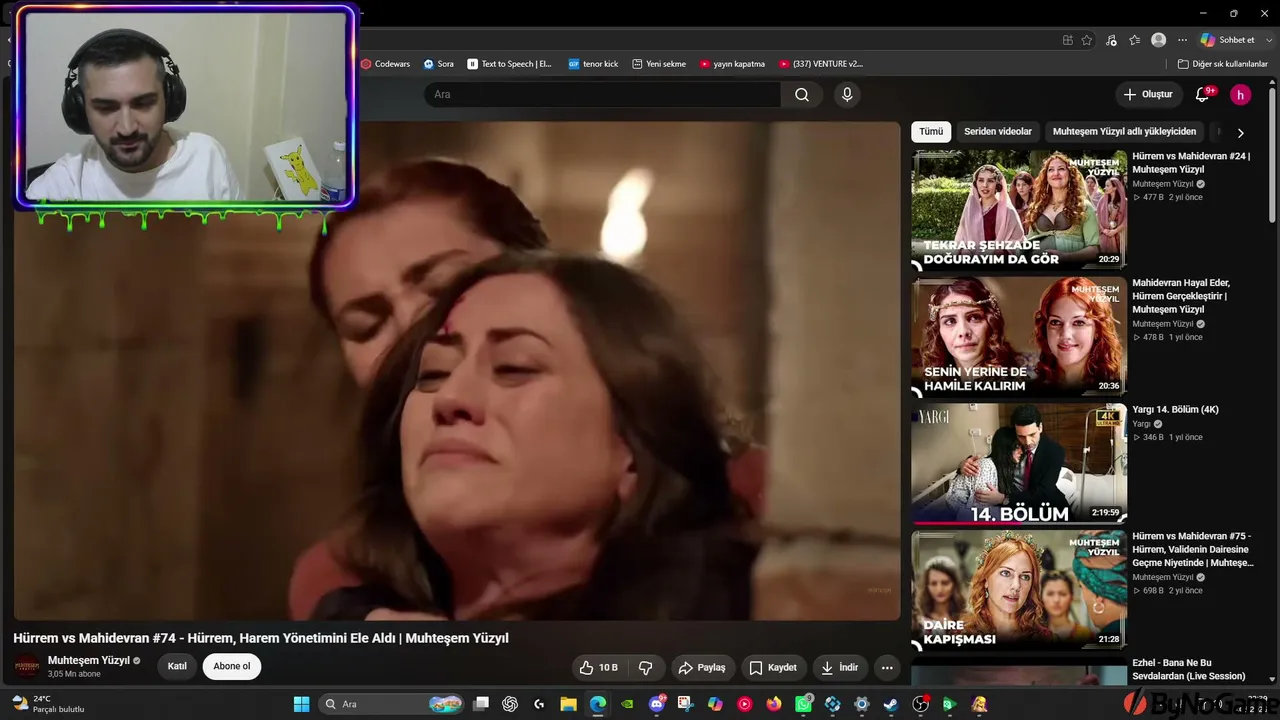Open Yargı 14. Bölüm video thumbnail
The height and width of the screenshot is (720, 1280).
coord(1019,464)
